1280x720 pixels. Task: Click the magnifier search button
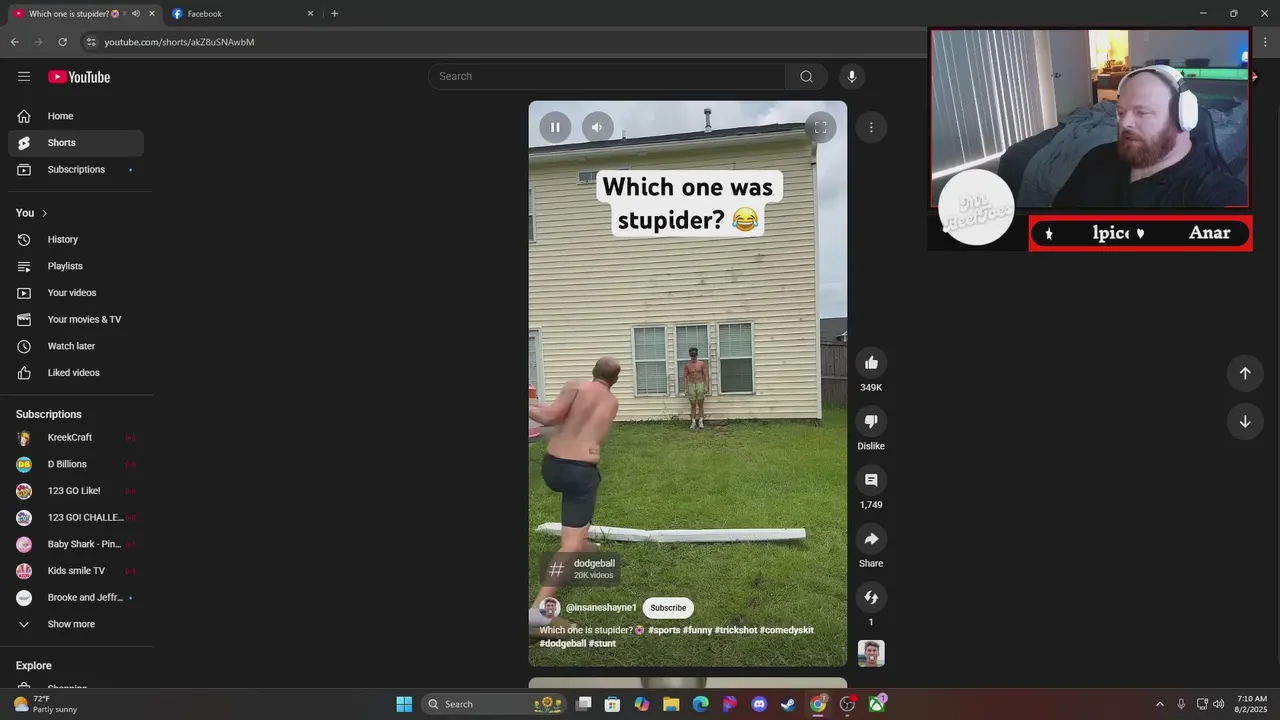pyautogui.click(x=806, y=77)
